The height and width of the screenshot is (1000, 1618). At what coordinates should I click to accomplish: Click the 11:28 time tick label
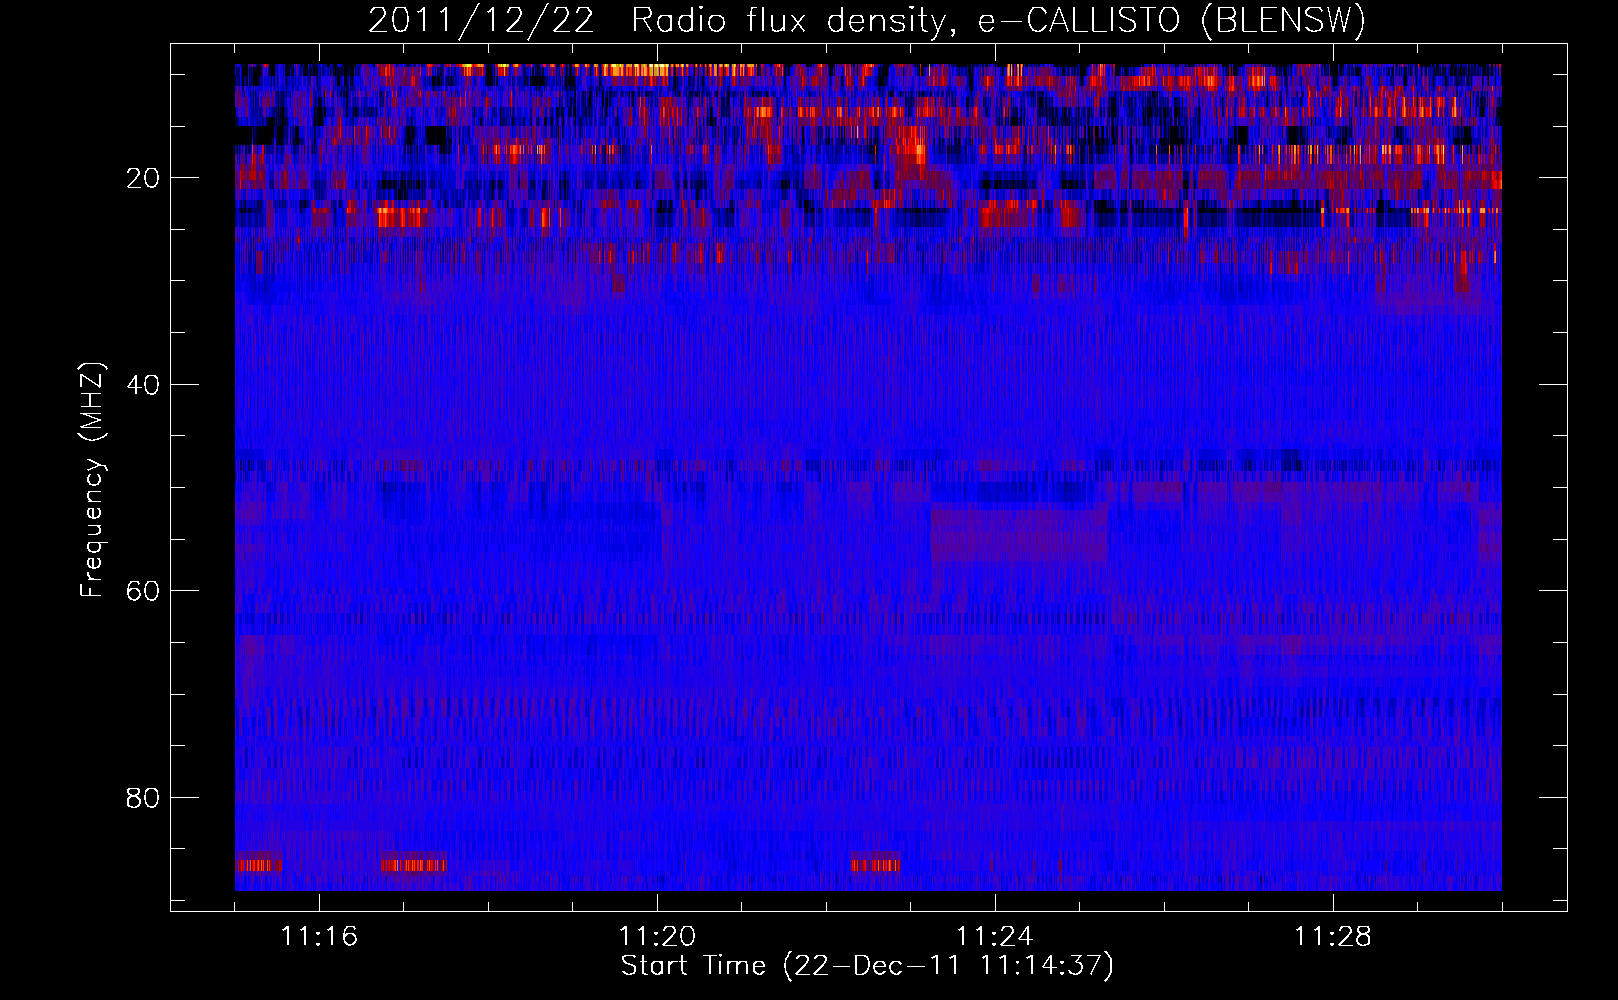coord(1333,937)
